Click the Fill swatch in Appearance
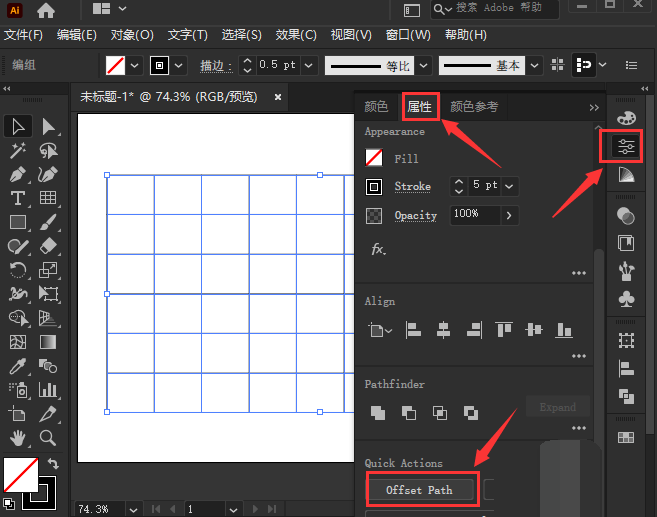The width and height of the screenshot is (657, 517). click(373, 158)
